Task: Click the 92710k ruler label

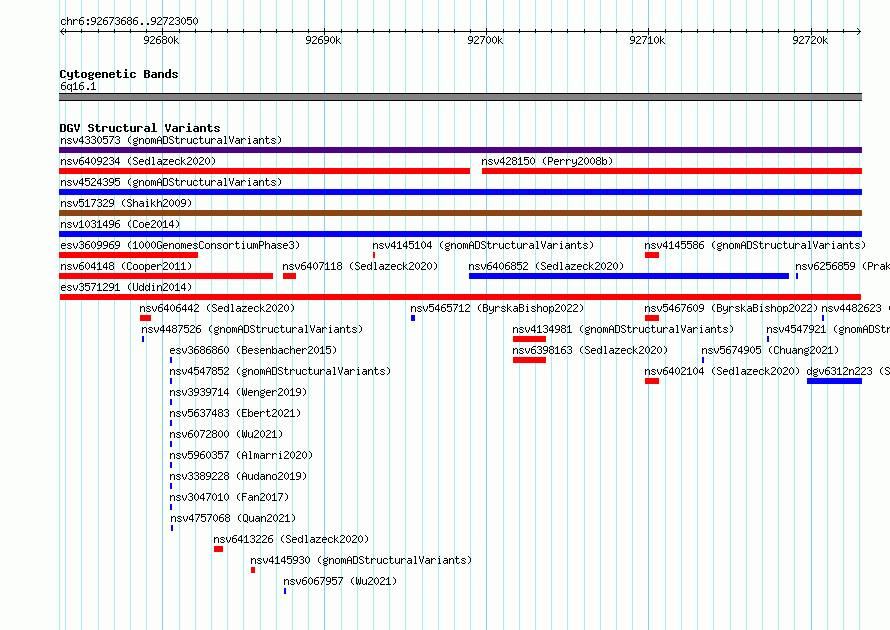Action: point(647,40)
